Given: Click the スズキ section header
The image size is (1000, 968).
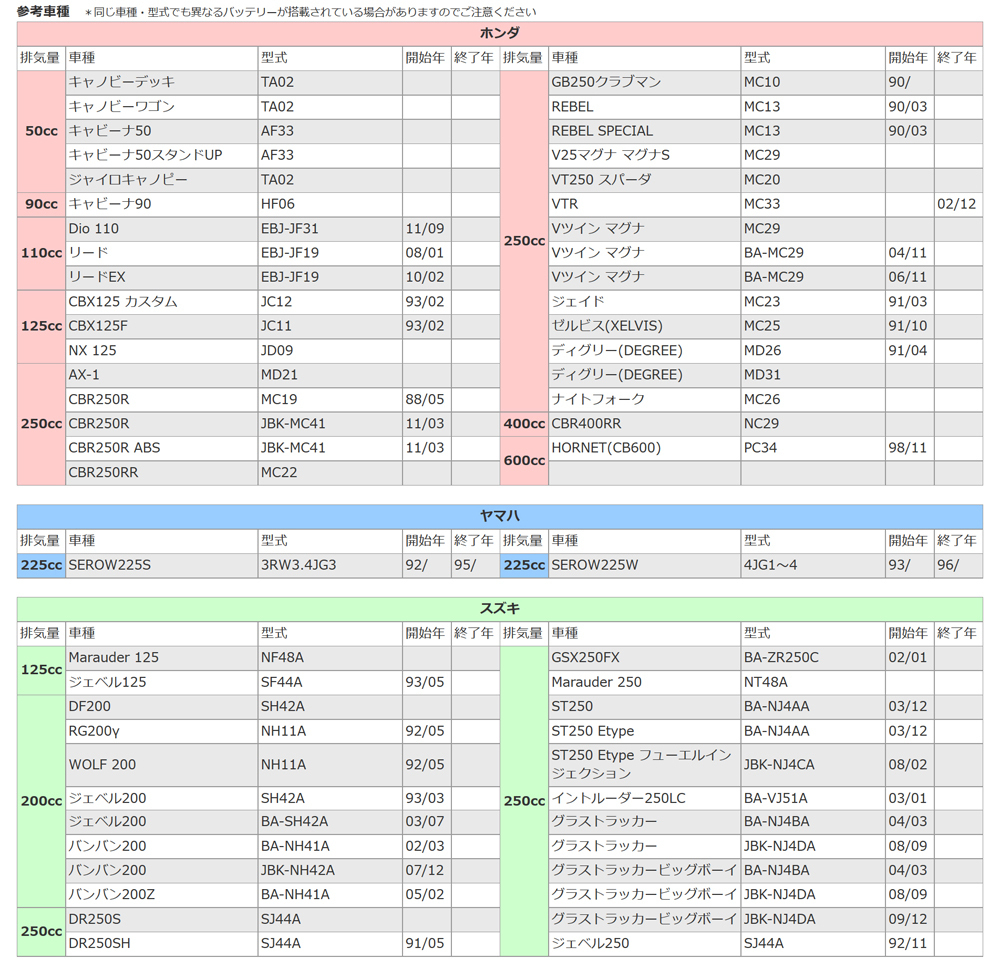Looking at the screenshot, I should (x=499, y=608).
